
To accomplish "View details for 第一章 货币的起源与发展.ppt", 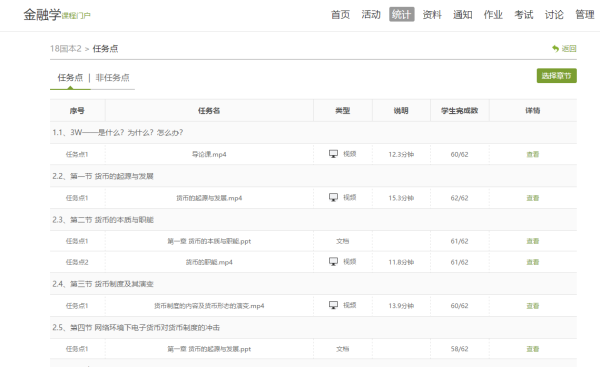I will (x=533, y=349).
